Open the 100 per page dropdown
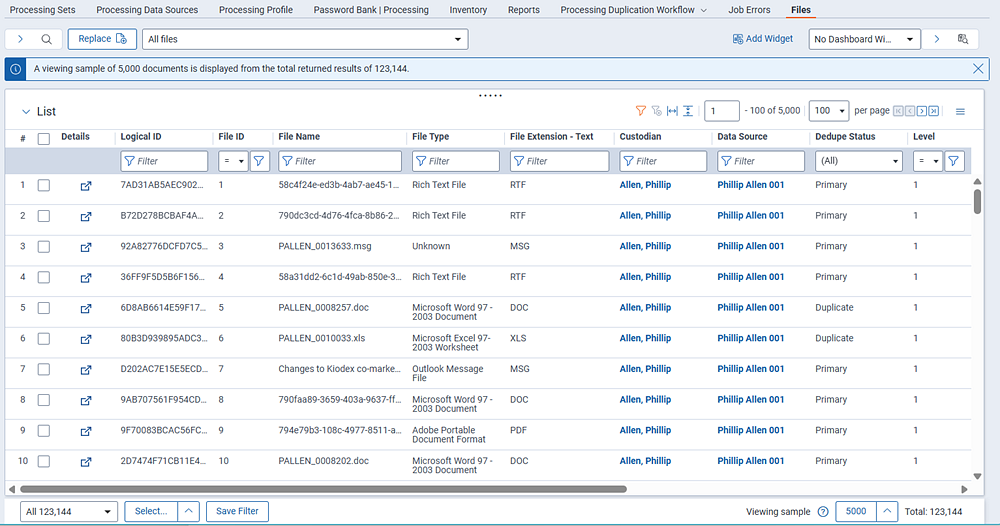This screenshot has width=1000, height=526. [828, 111]
